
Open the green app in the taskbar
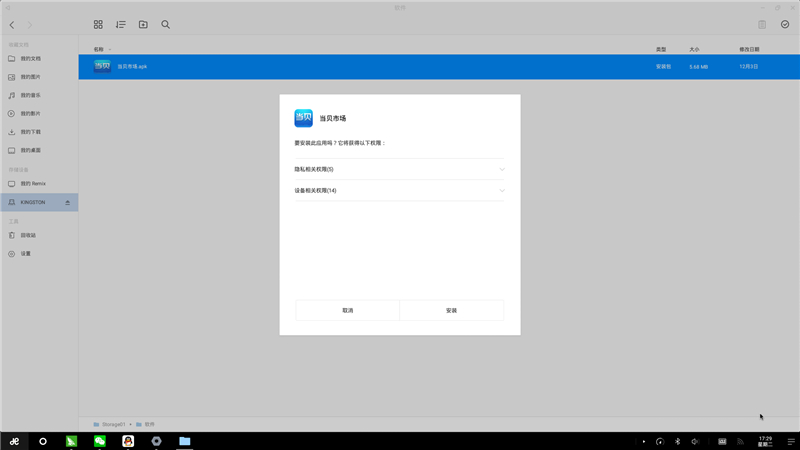71,441
